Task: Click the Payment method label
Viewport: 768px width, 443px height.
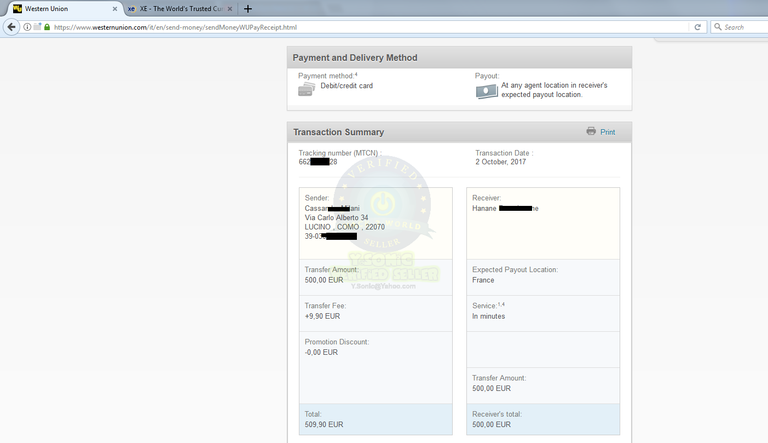Action: (326, 75)
